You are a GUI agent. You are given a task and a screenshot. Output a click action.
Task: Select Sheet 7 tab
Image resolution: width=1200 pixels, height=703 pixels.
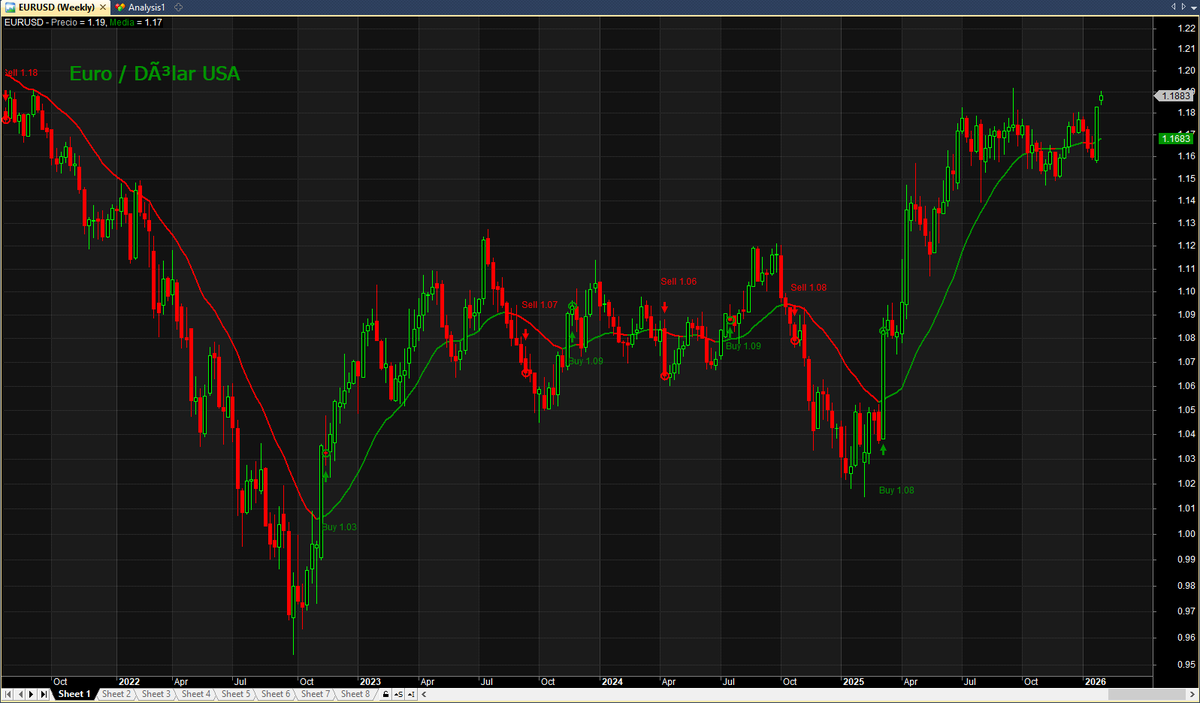(x=315, y=694)
